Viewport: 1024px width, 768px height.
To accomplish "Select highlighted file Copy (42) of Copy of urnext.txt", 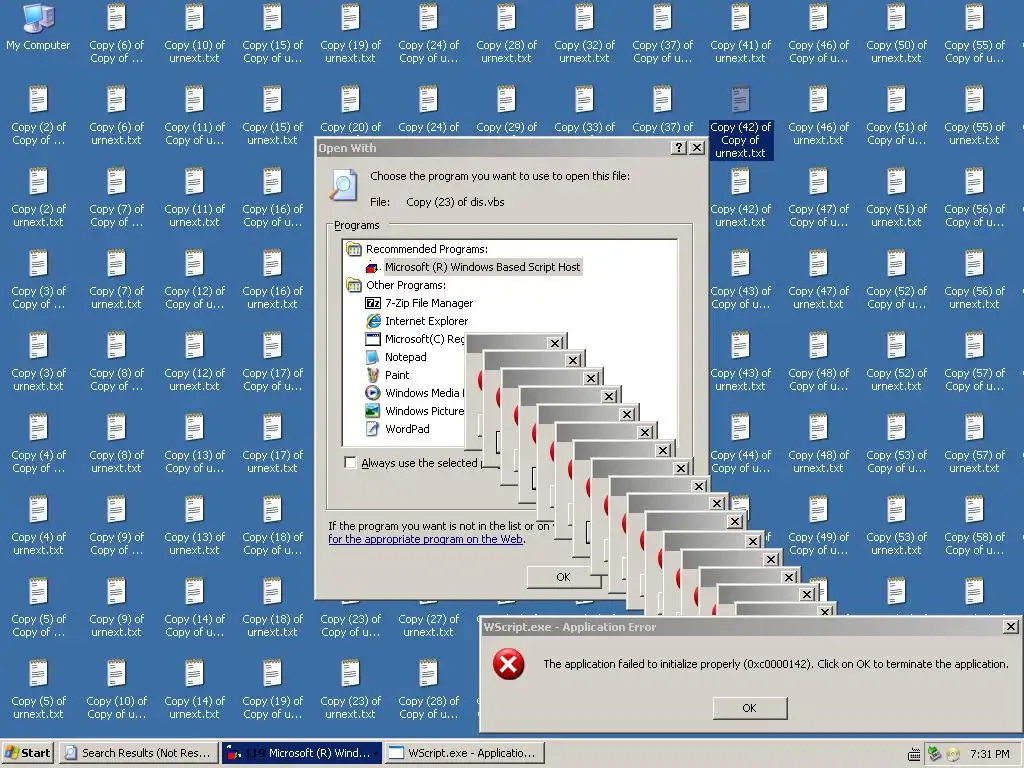I will (741, 123).
